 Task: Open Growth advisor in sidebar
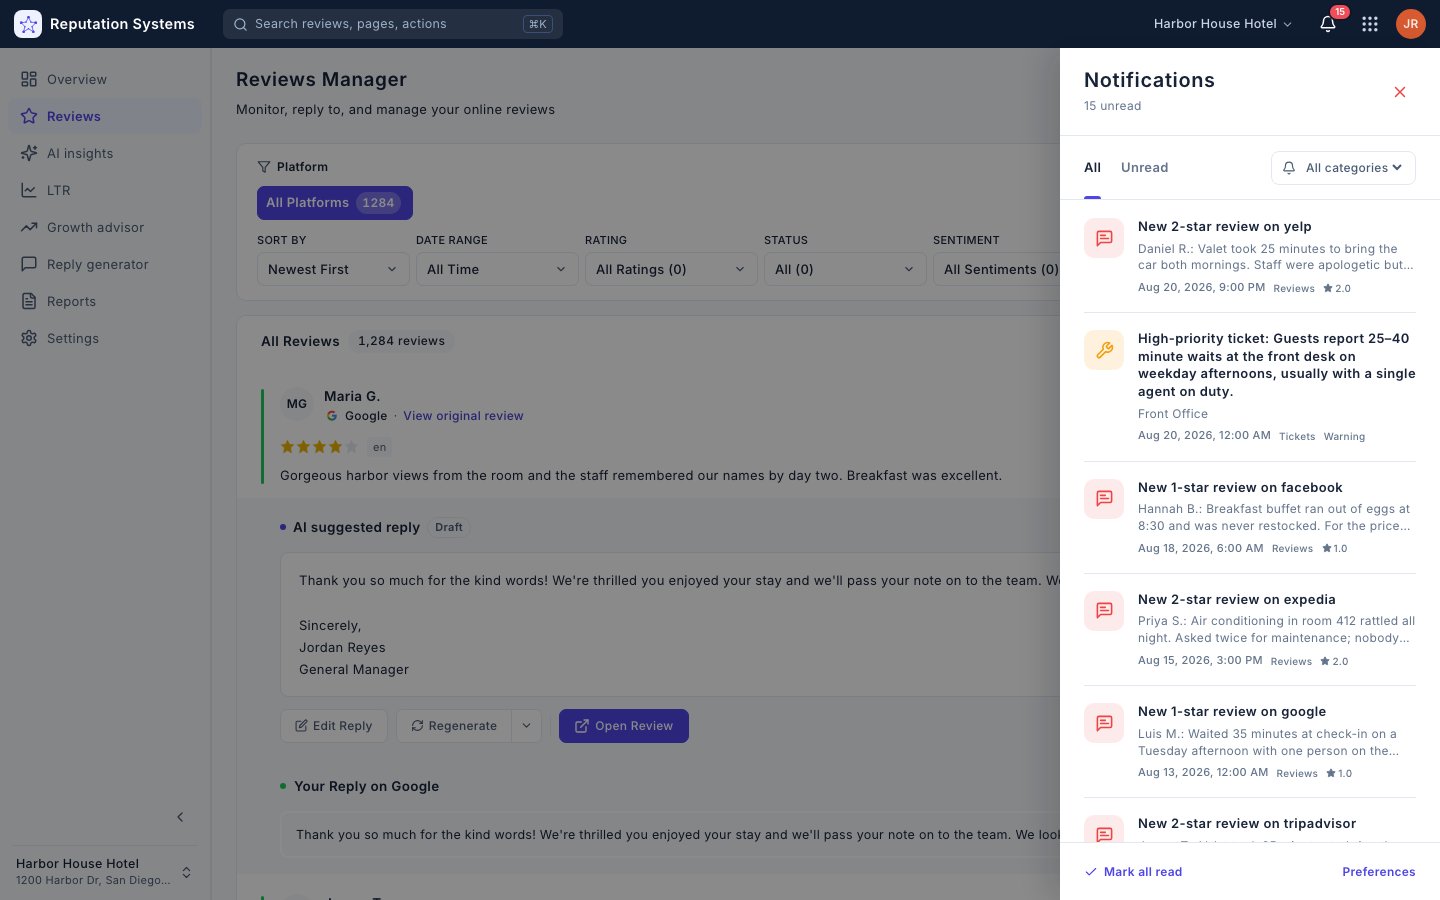tap(105, 227)
